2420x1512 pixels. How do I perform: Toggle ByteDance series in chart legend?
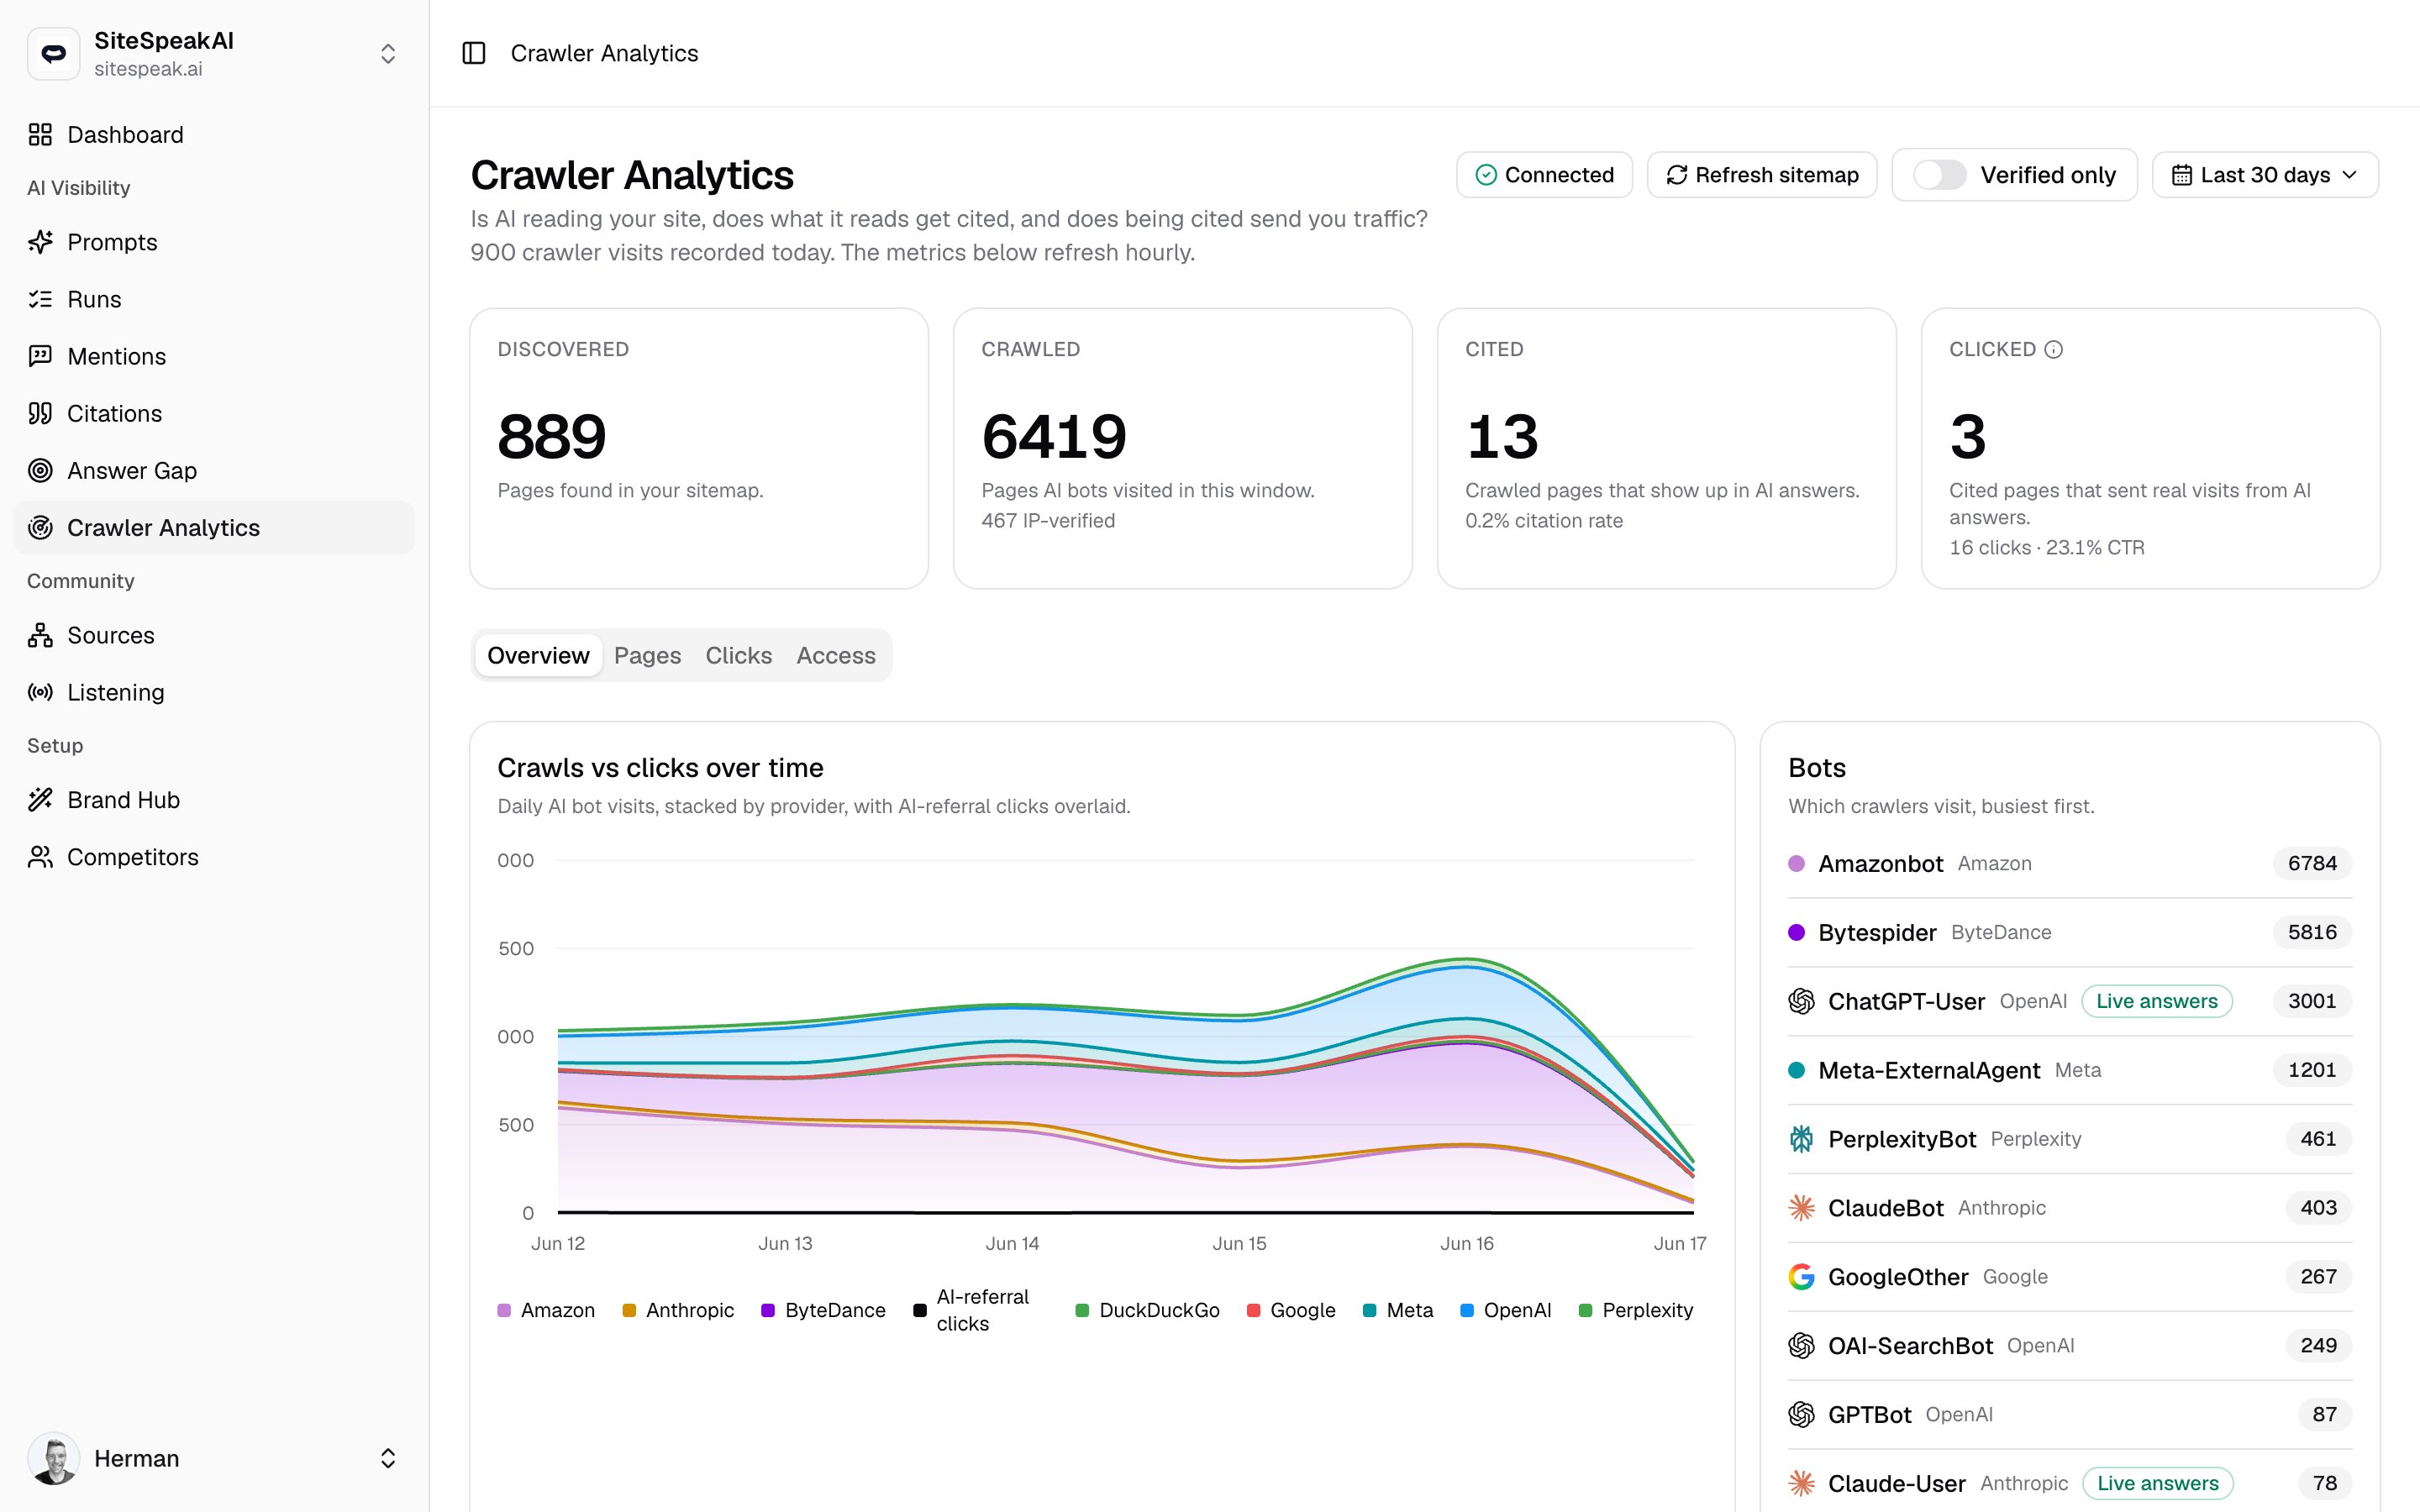click(823, 1310)
